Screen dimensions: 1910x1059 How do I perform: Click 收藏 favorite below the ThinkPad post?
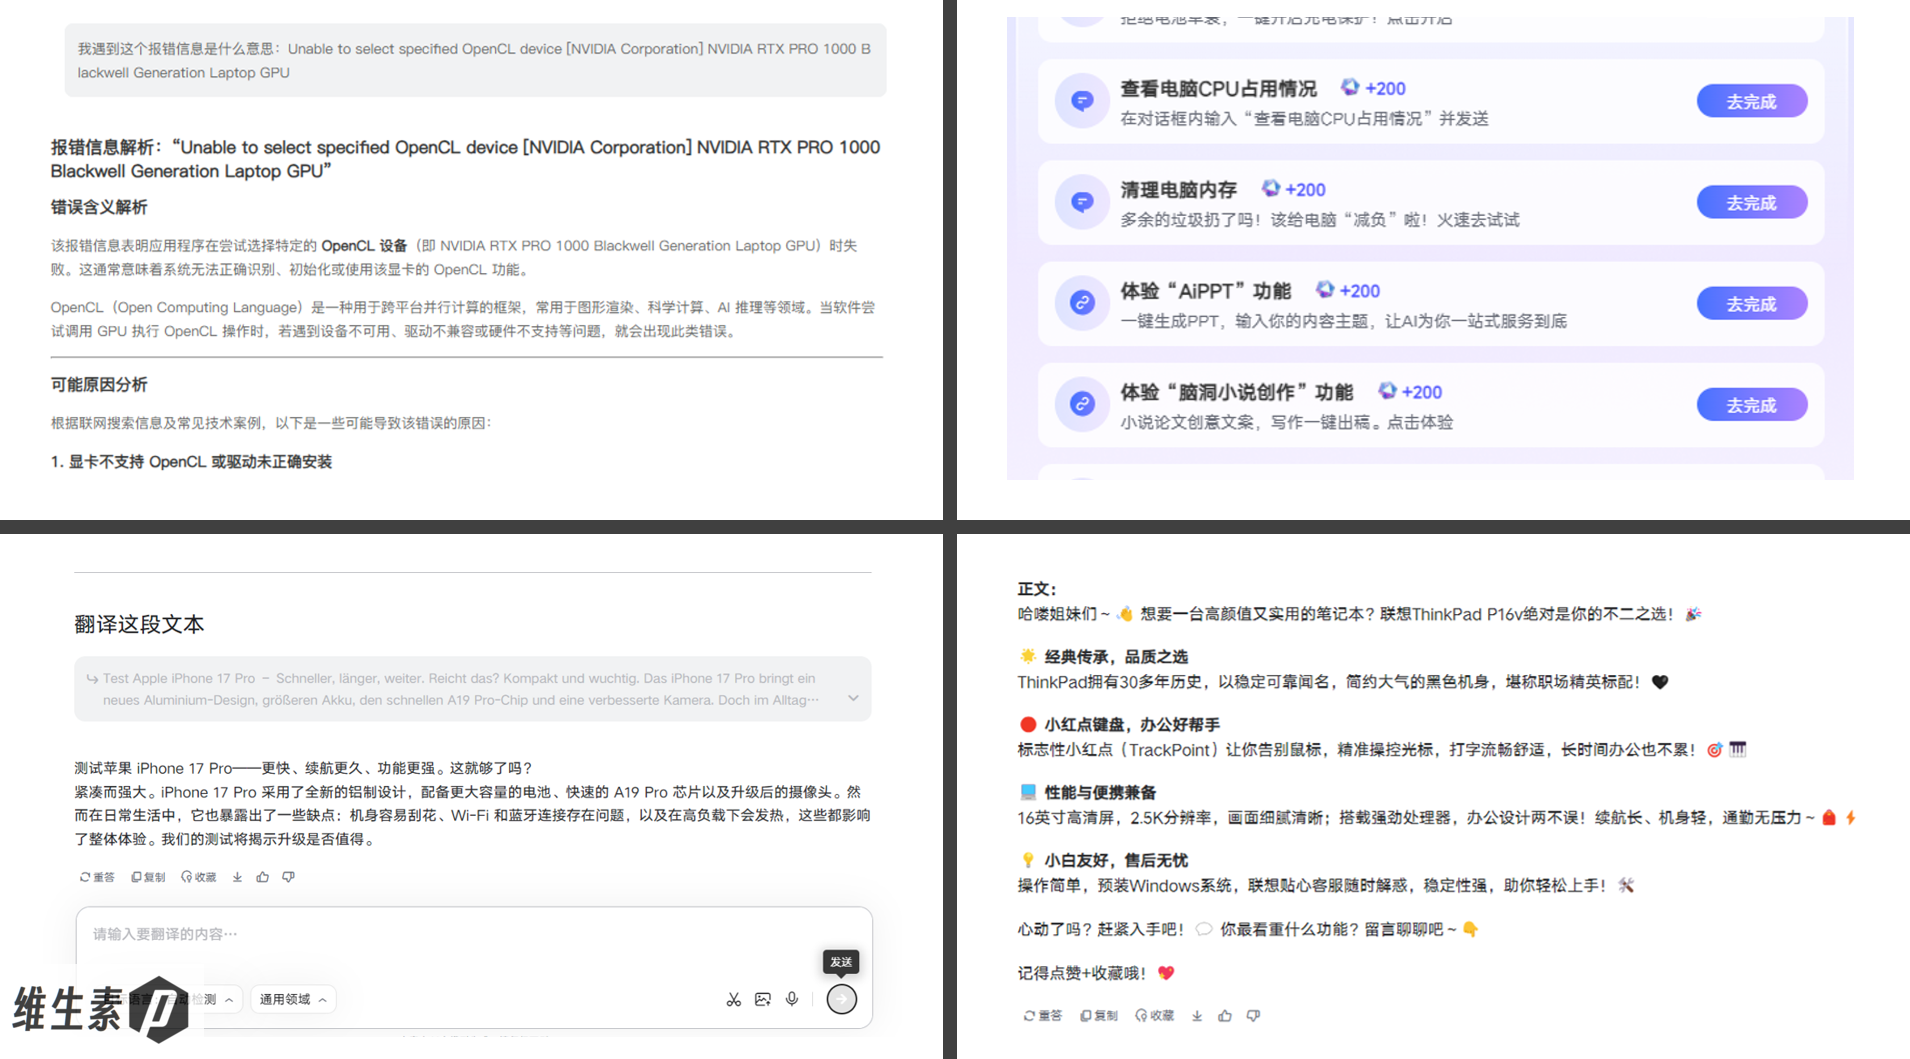point(1154,1015)
